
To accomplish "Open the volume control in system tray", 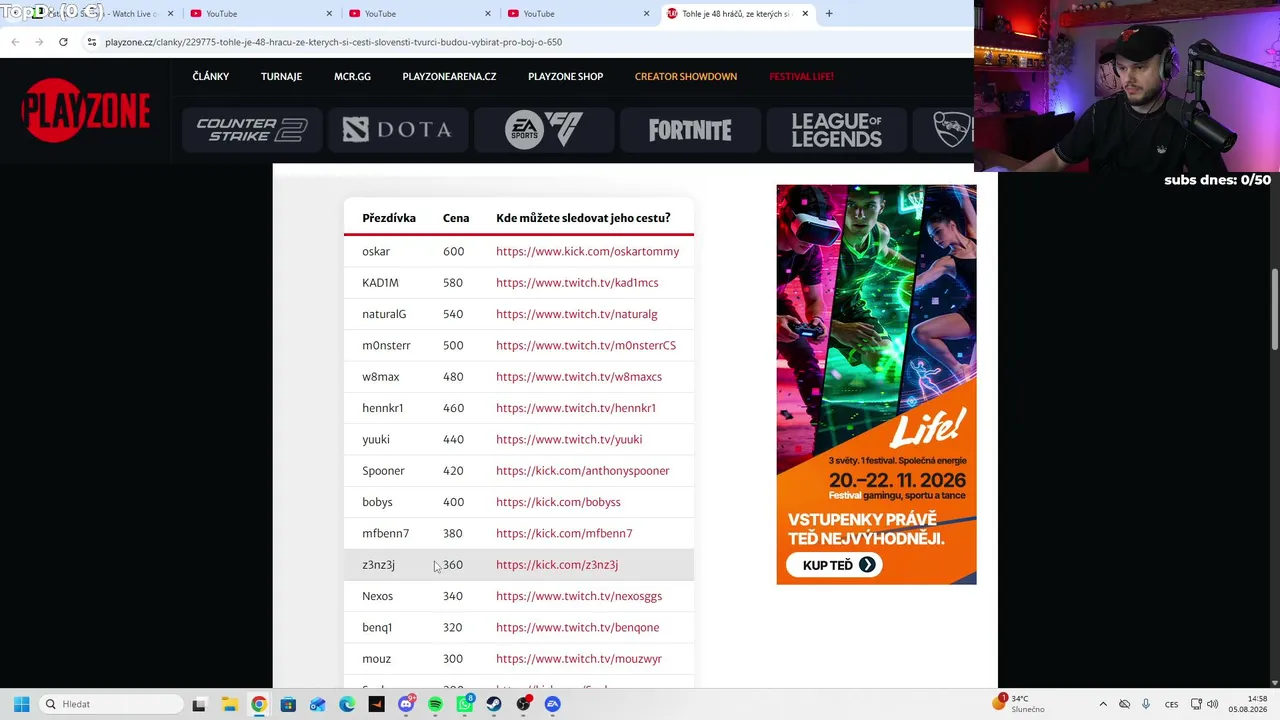I will (1213, 704).
